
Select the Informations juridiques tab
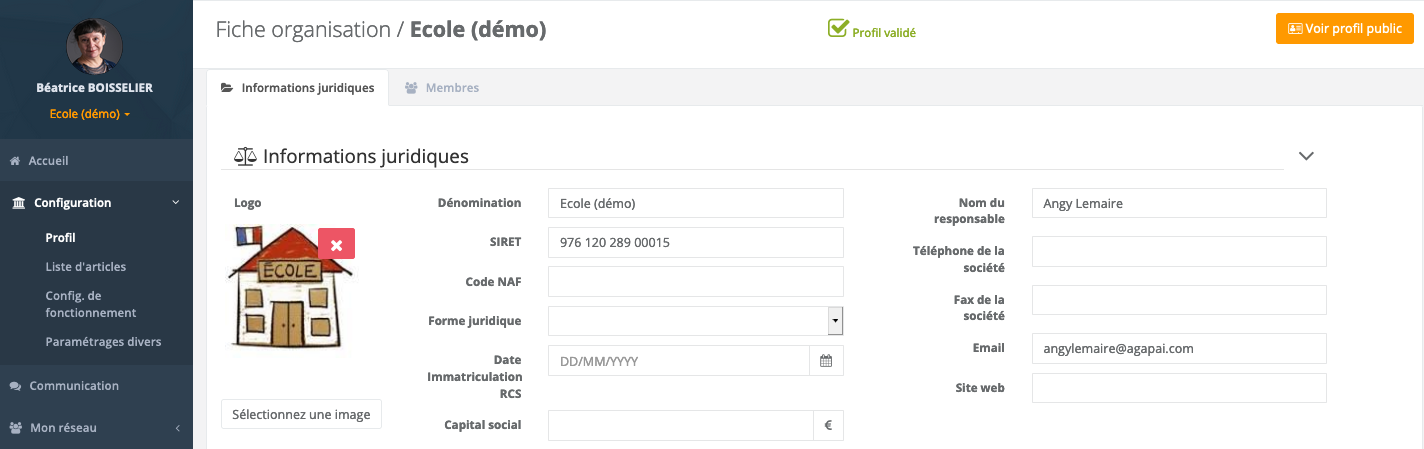pos(297,88)
